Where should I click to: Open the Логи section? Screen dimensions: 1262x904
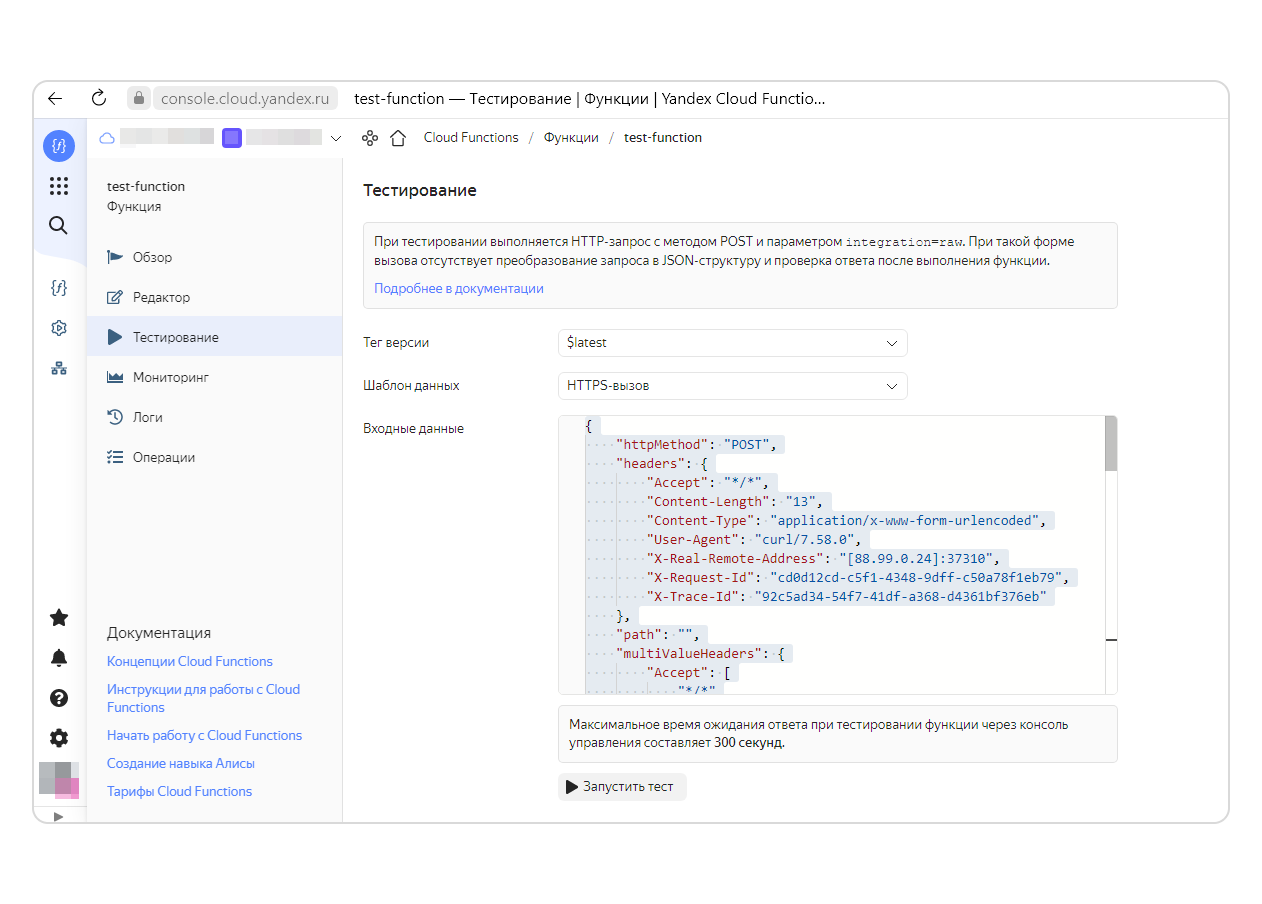pos(214,417)
